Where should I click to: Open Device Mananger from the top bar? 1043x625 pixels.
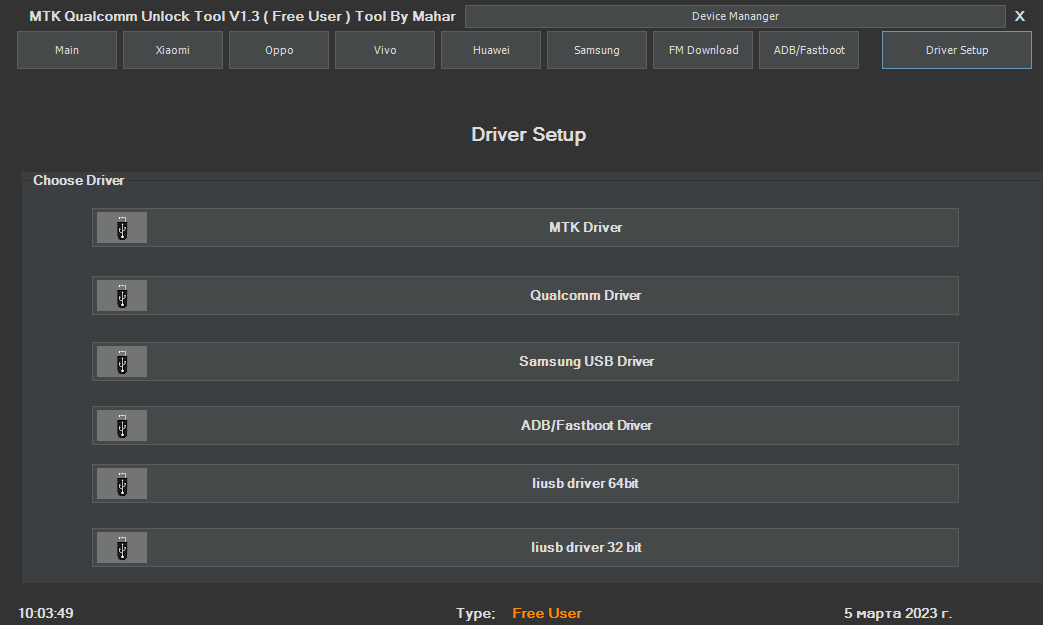coord(735,17)
